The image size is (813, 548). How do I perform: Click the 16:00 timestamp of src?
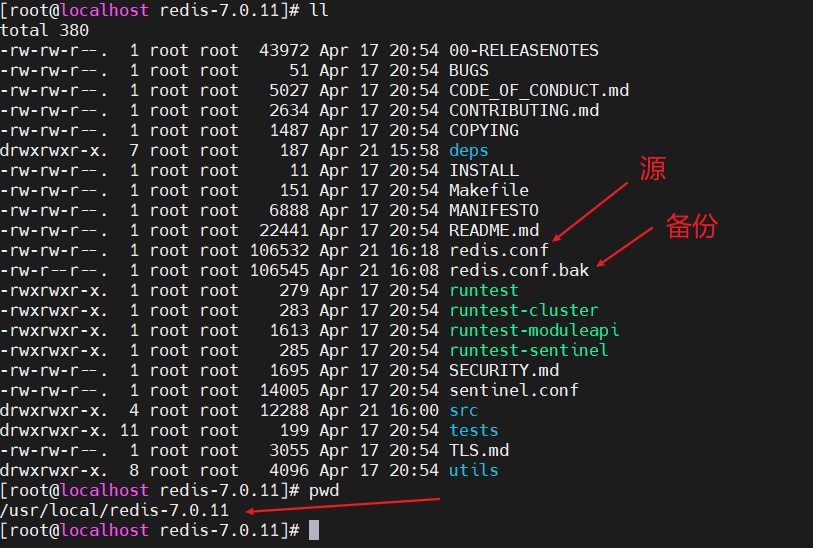(414, 410)
